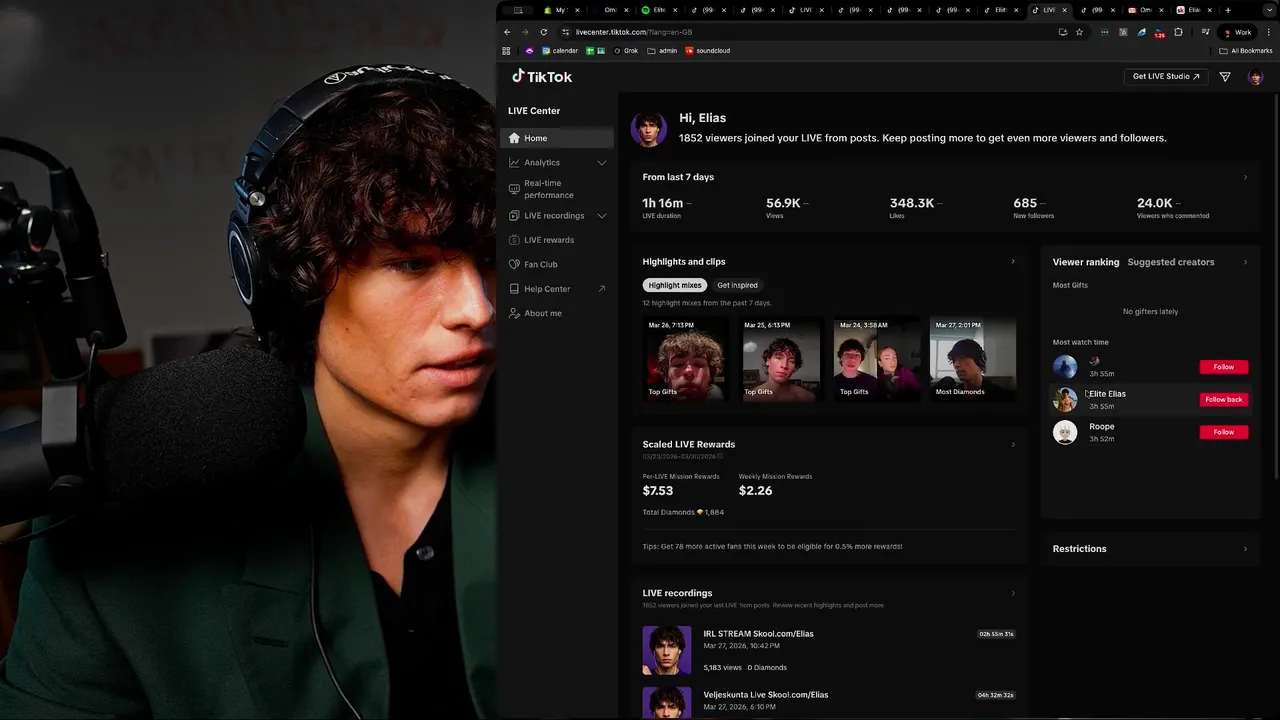Open the All Bookmarks folder
Viewport: 1280px width, 720px height.
1246,51
